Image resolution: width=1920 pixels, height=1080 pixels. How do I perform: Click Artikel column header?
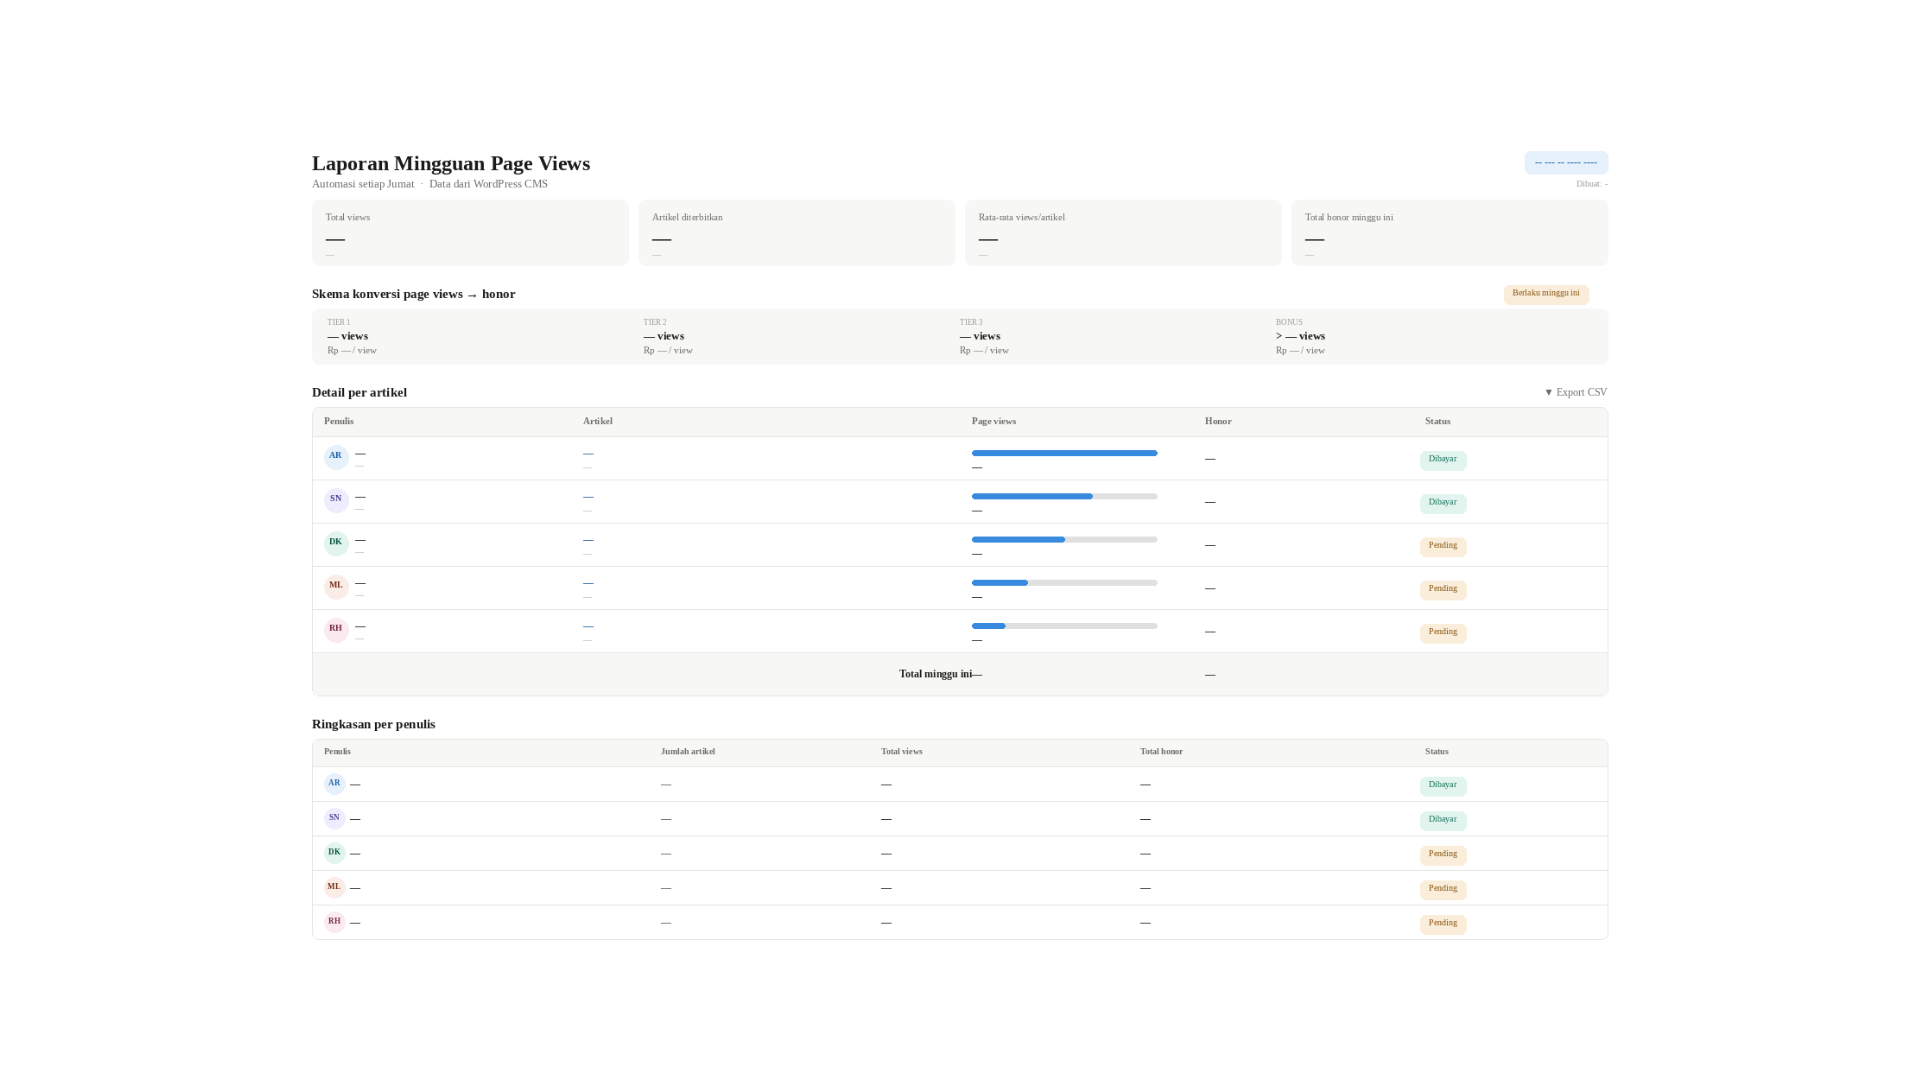598,422
